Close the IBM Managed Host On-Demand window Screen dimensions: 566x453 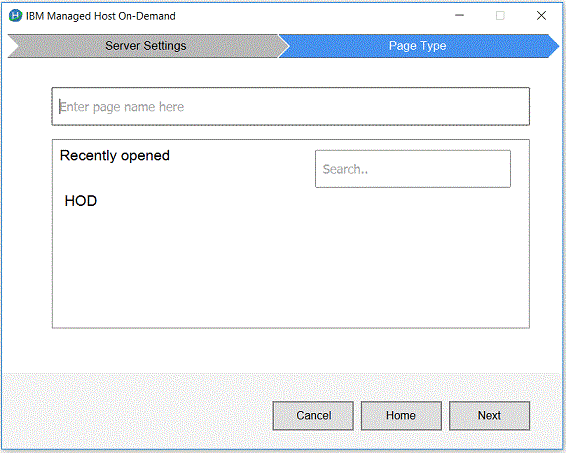pyautogui.click(x=541, y=16)
